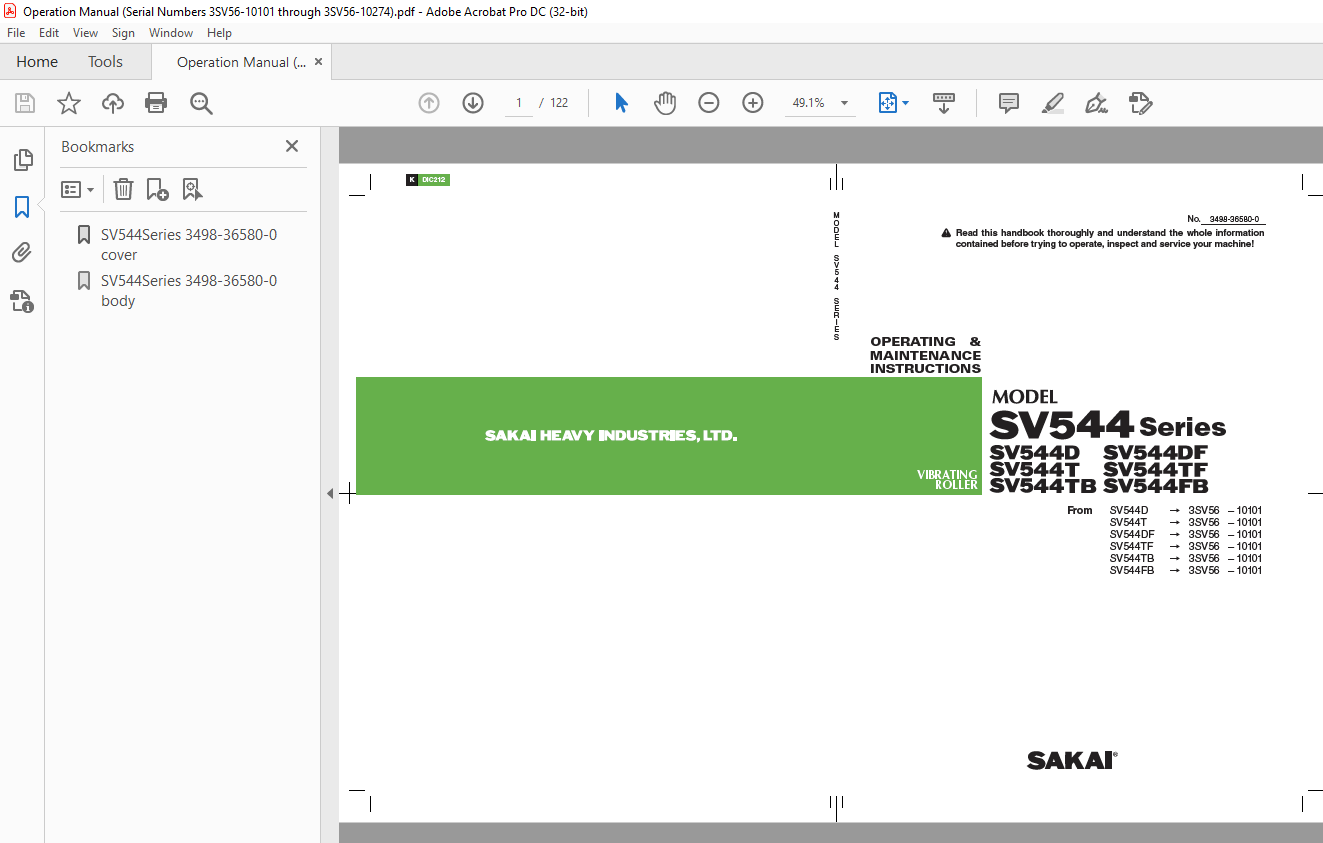The image size is (1323, 843).
Task: Open Page Thumbnails panel
Action: click(x=22, y=160)
